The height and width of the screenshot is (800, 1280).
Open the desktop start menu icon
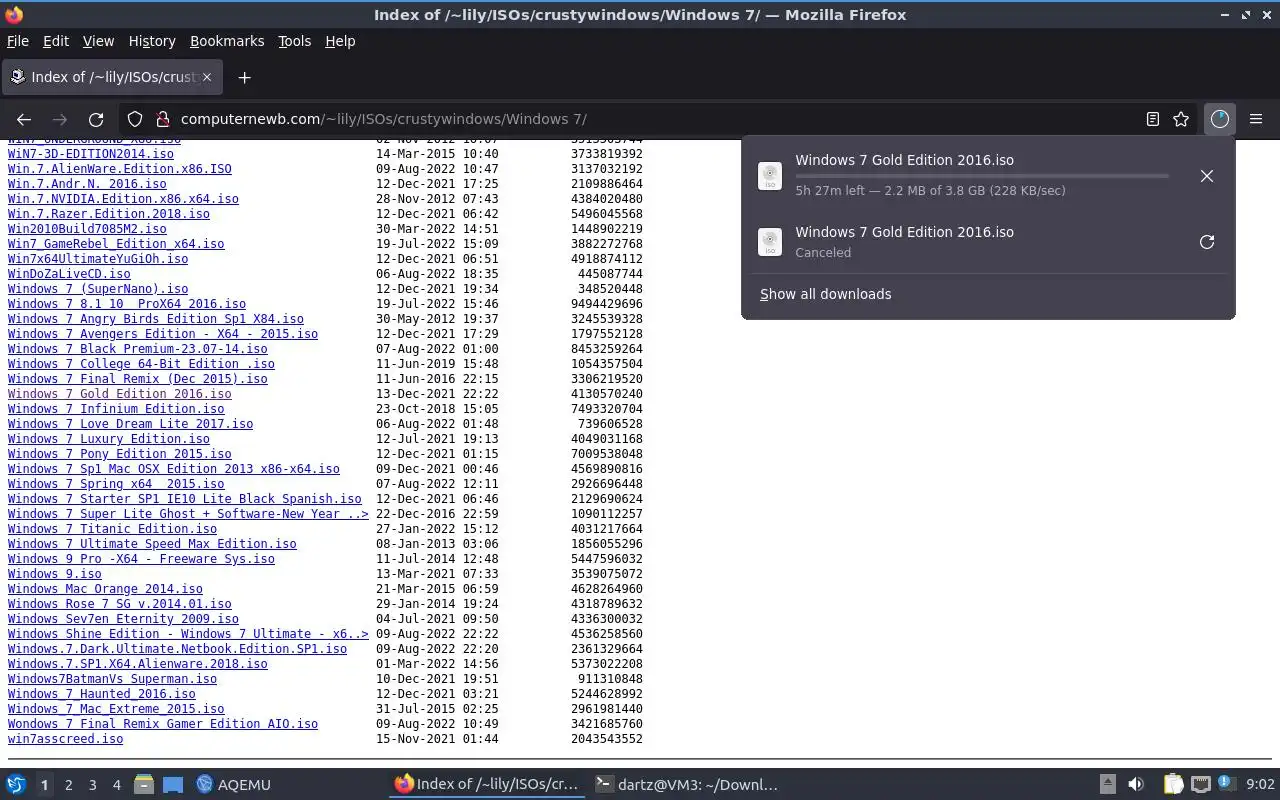coord(15,785)
